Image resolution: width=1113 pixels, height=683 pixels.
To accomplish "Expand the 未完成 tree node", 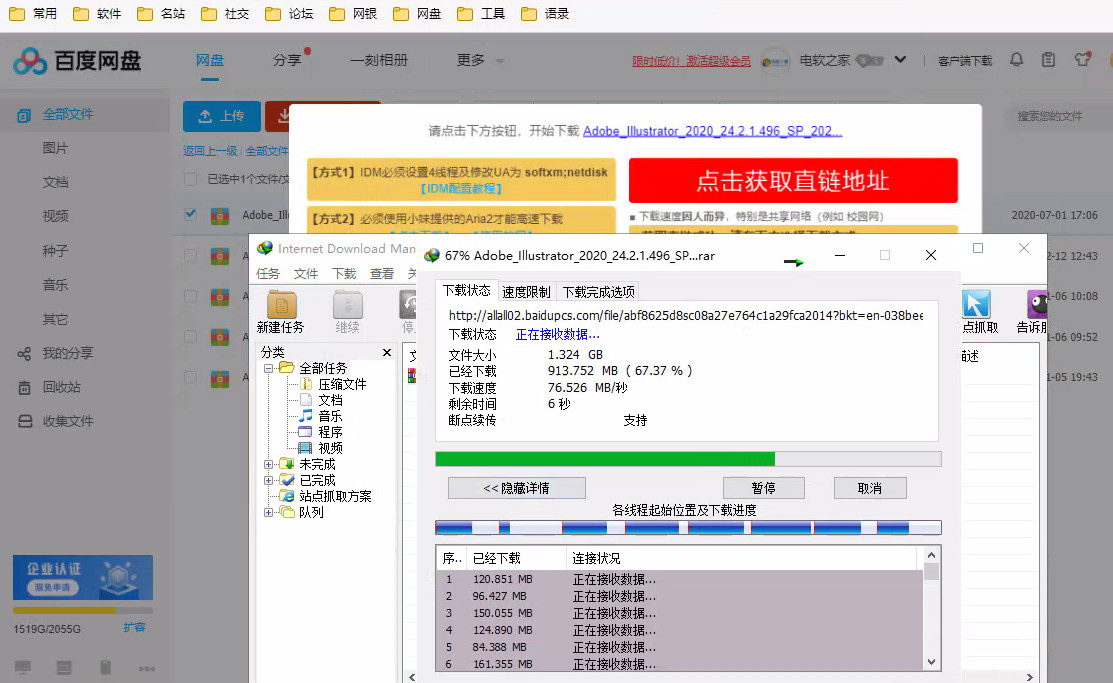I will pos(268,464).
